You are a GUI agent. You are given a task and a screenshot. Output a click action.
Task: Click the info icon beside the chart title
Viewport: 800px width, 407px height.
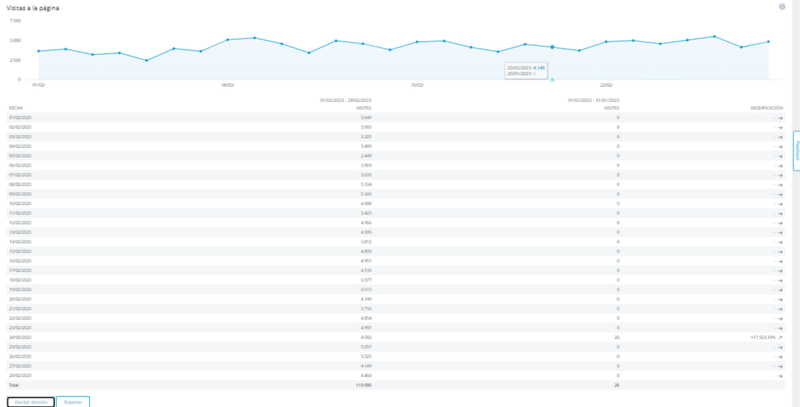click(780, 7)
